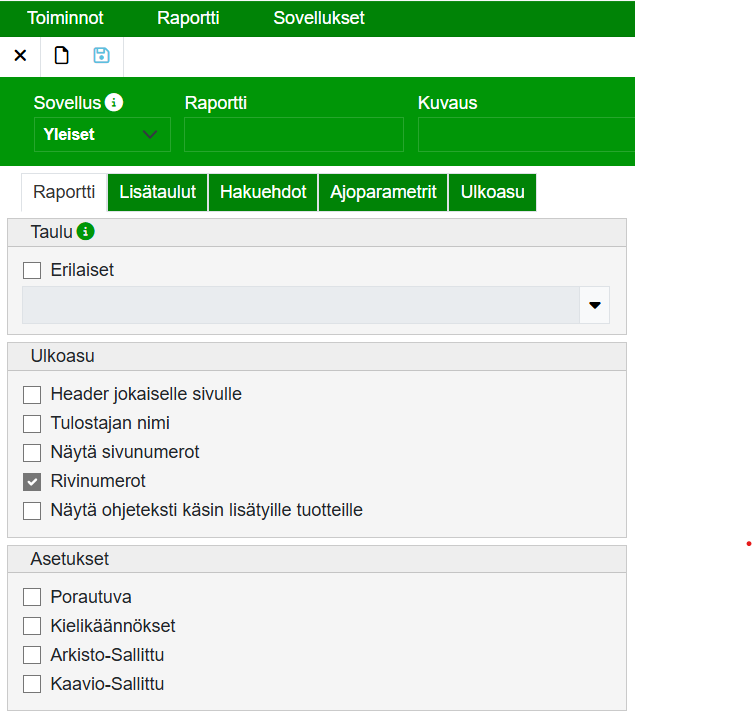Click the info icon next to Taulu

(x=86, y=232)
